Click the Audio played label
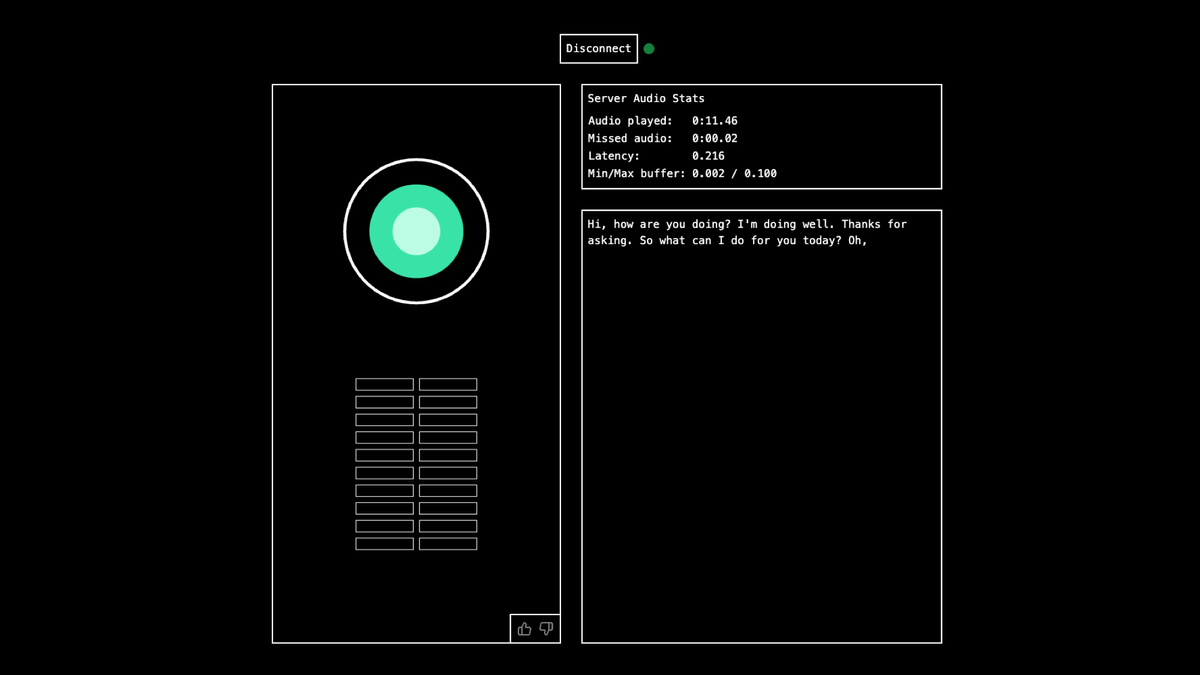 [x=630, y=121]
